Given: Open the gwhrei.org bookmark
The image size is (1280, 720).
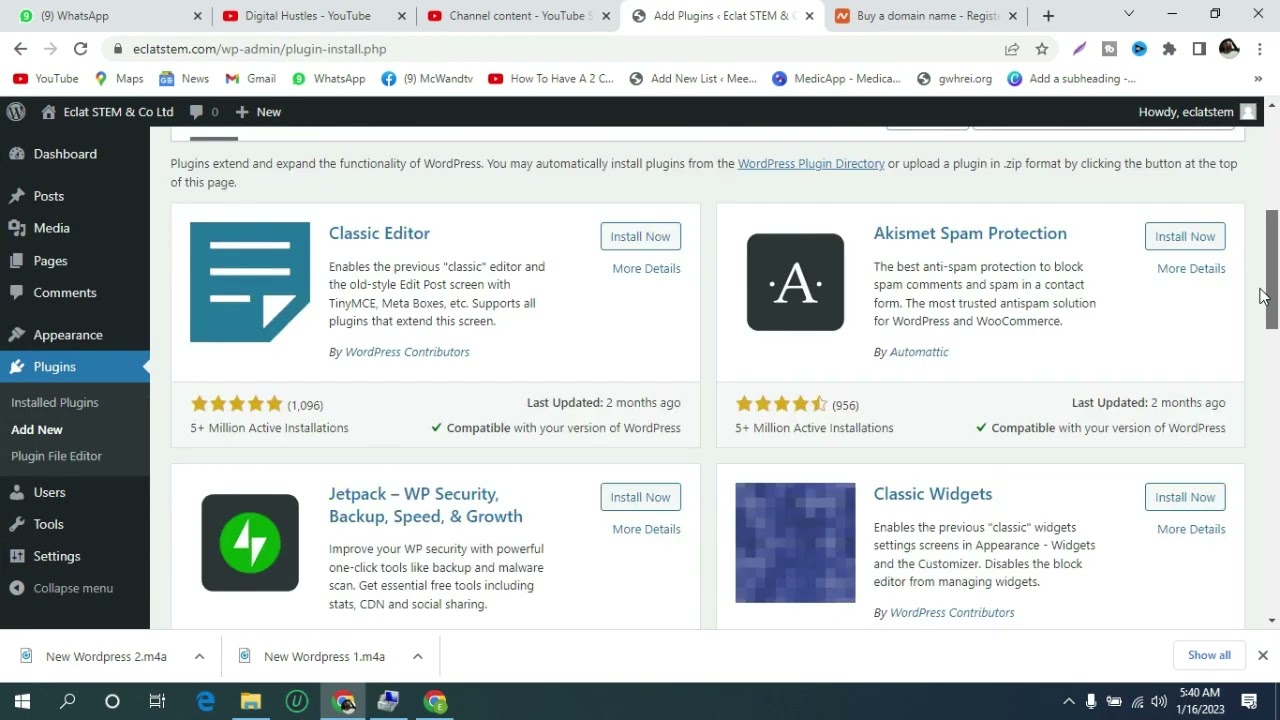Looking at the screenshot, I should 955,79.
